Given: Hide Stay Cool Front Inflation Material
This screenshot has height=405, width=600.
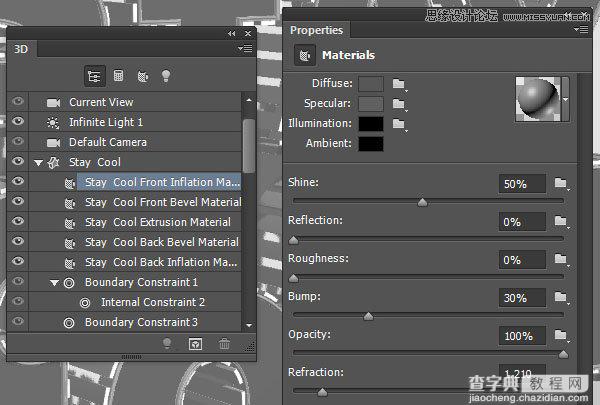Looking at the screenshot, I should coord(18,181).
